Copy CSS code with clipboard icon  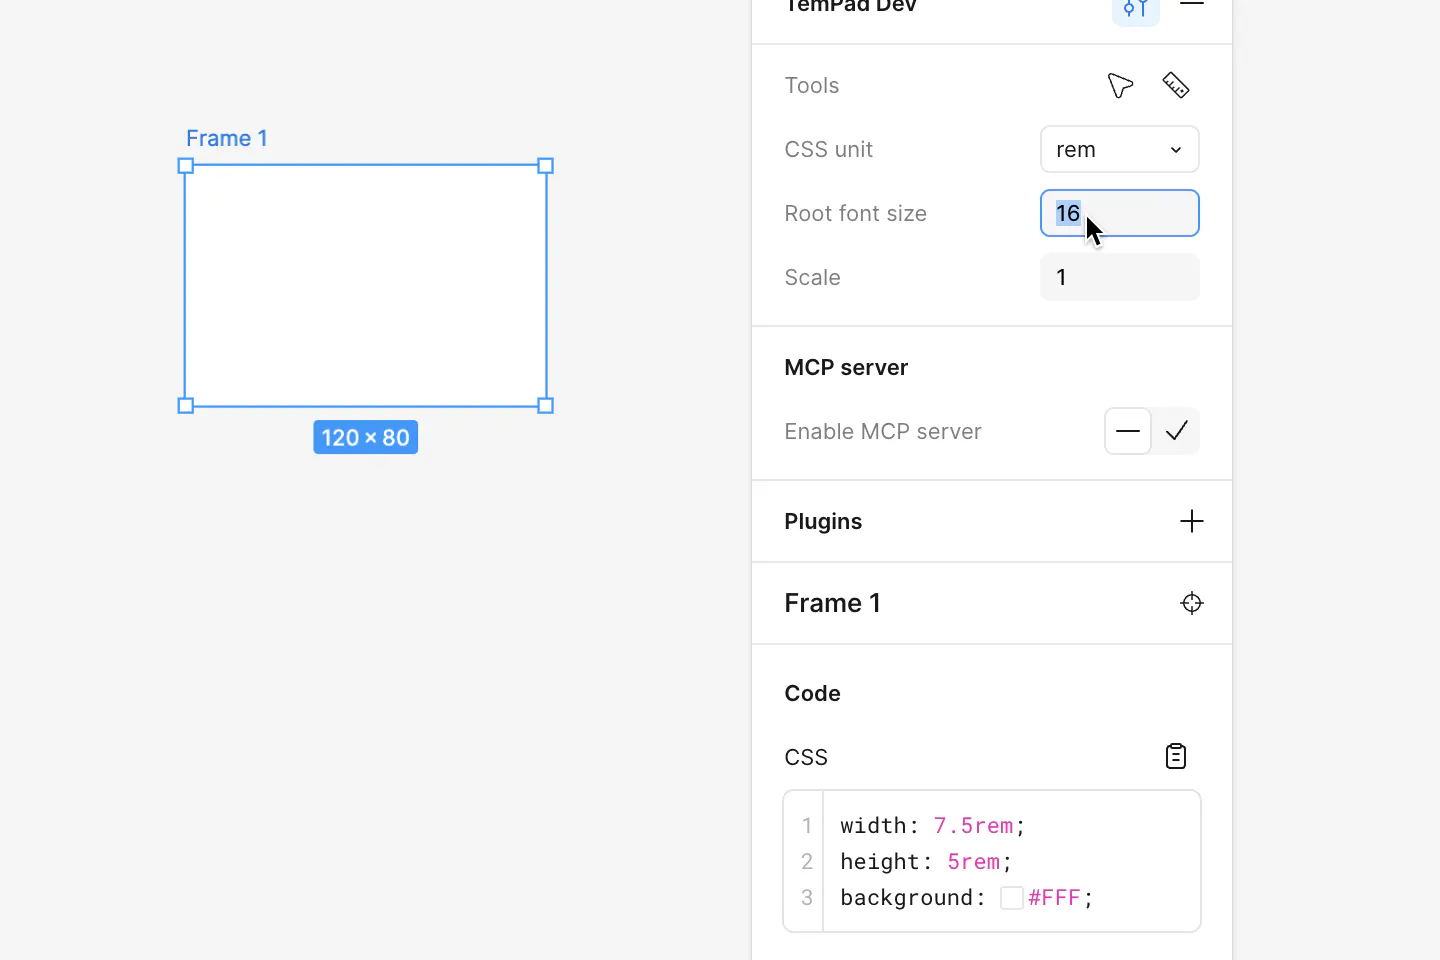1176,757
